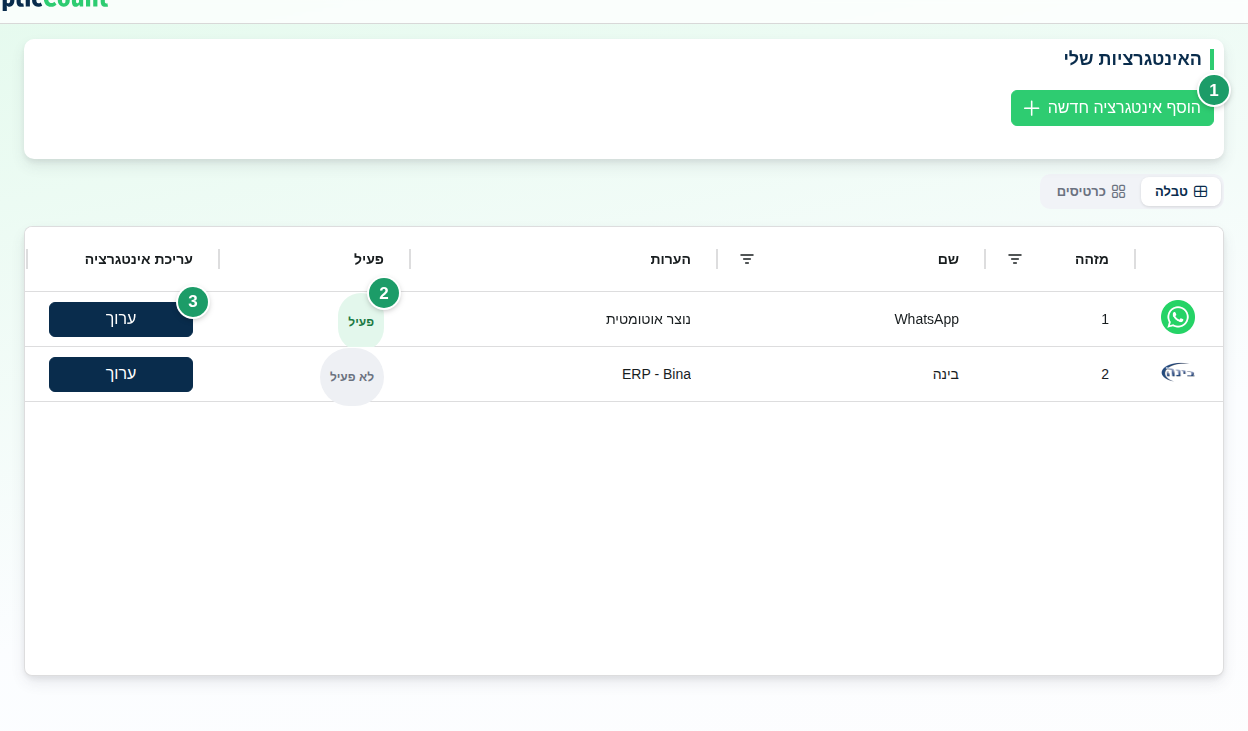Click tour step marker number 2
Image resolution: width=1248 pixels, height=731 pixels.
pyautogui.click(x=384, y=293)
